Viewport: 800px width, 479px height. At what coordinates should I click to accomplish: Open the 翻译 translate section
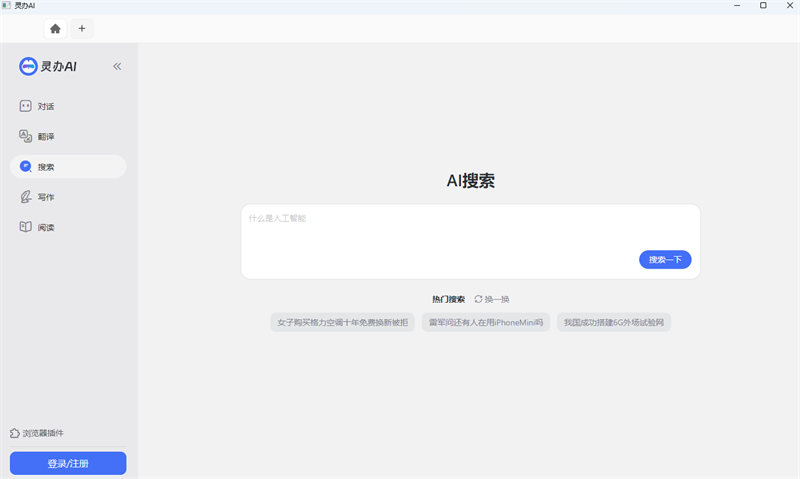68,136
